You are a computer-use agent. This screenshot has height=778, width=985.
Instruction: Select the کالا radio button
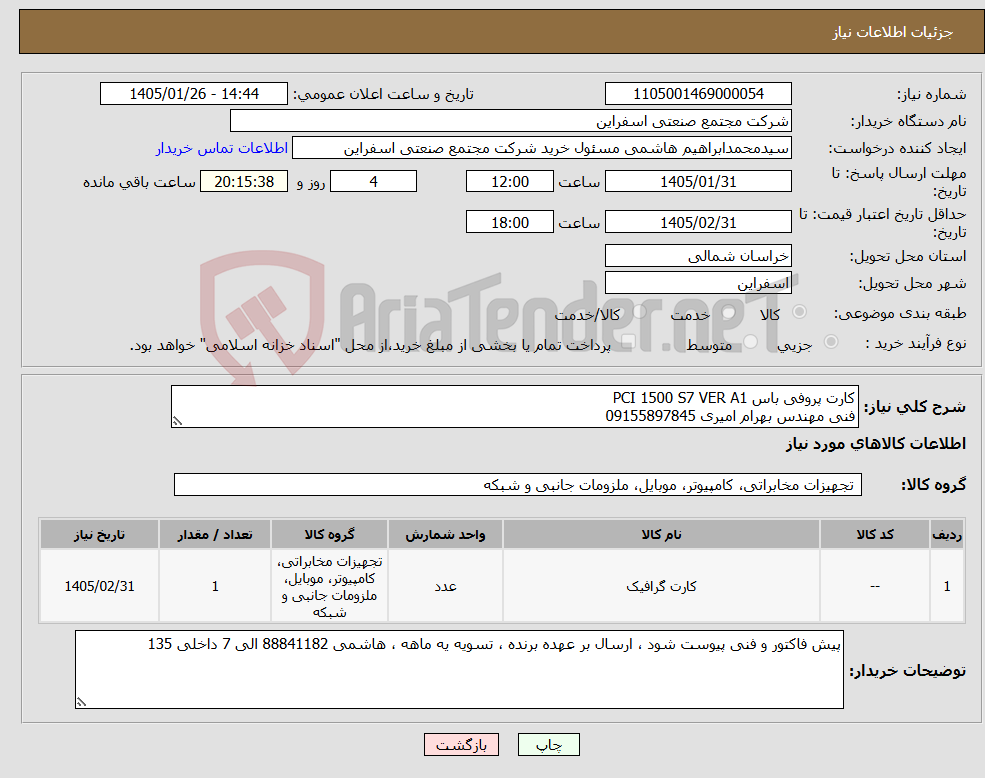click(x=800, y=312)
